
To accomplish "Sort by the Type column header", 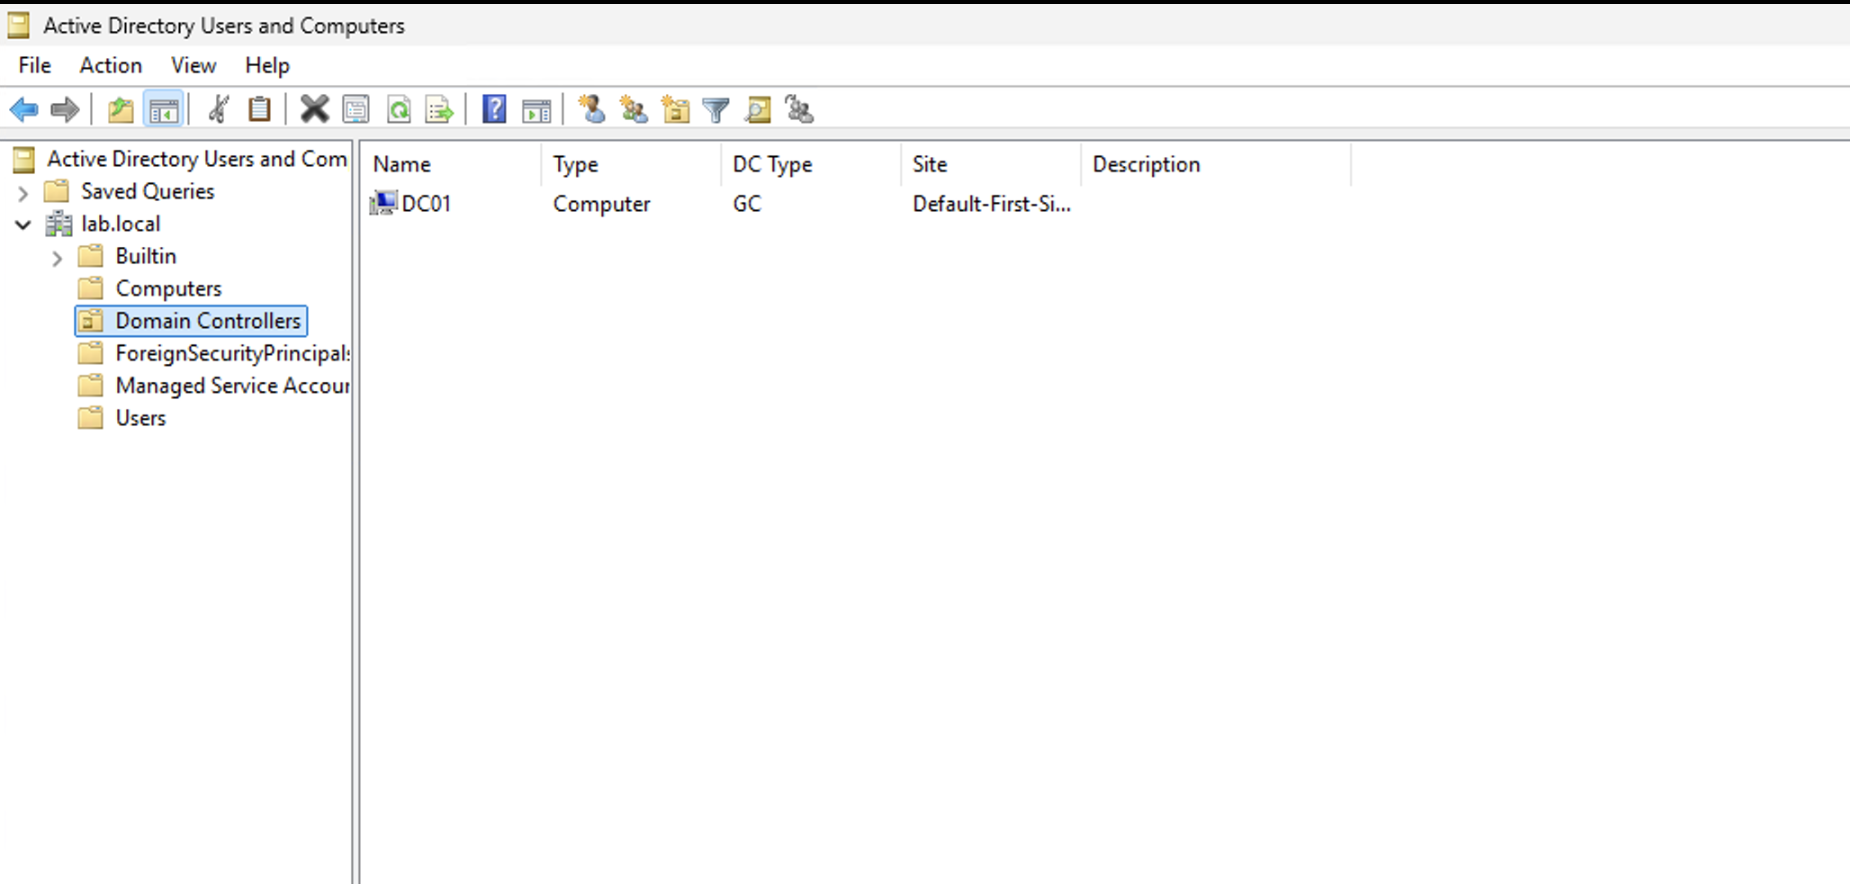I will point(630,164).
